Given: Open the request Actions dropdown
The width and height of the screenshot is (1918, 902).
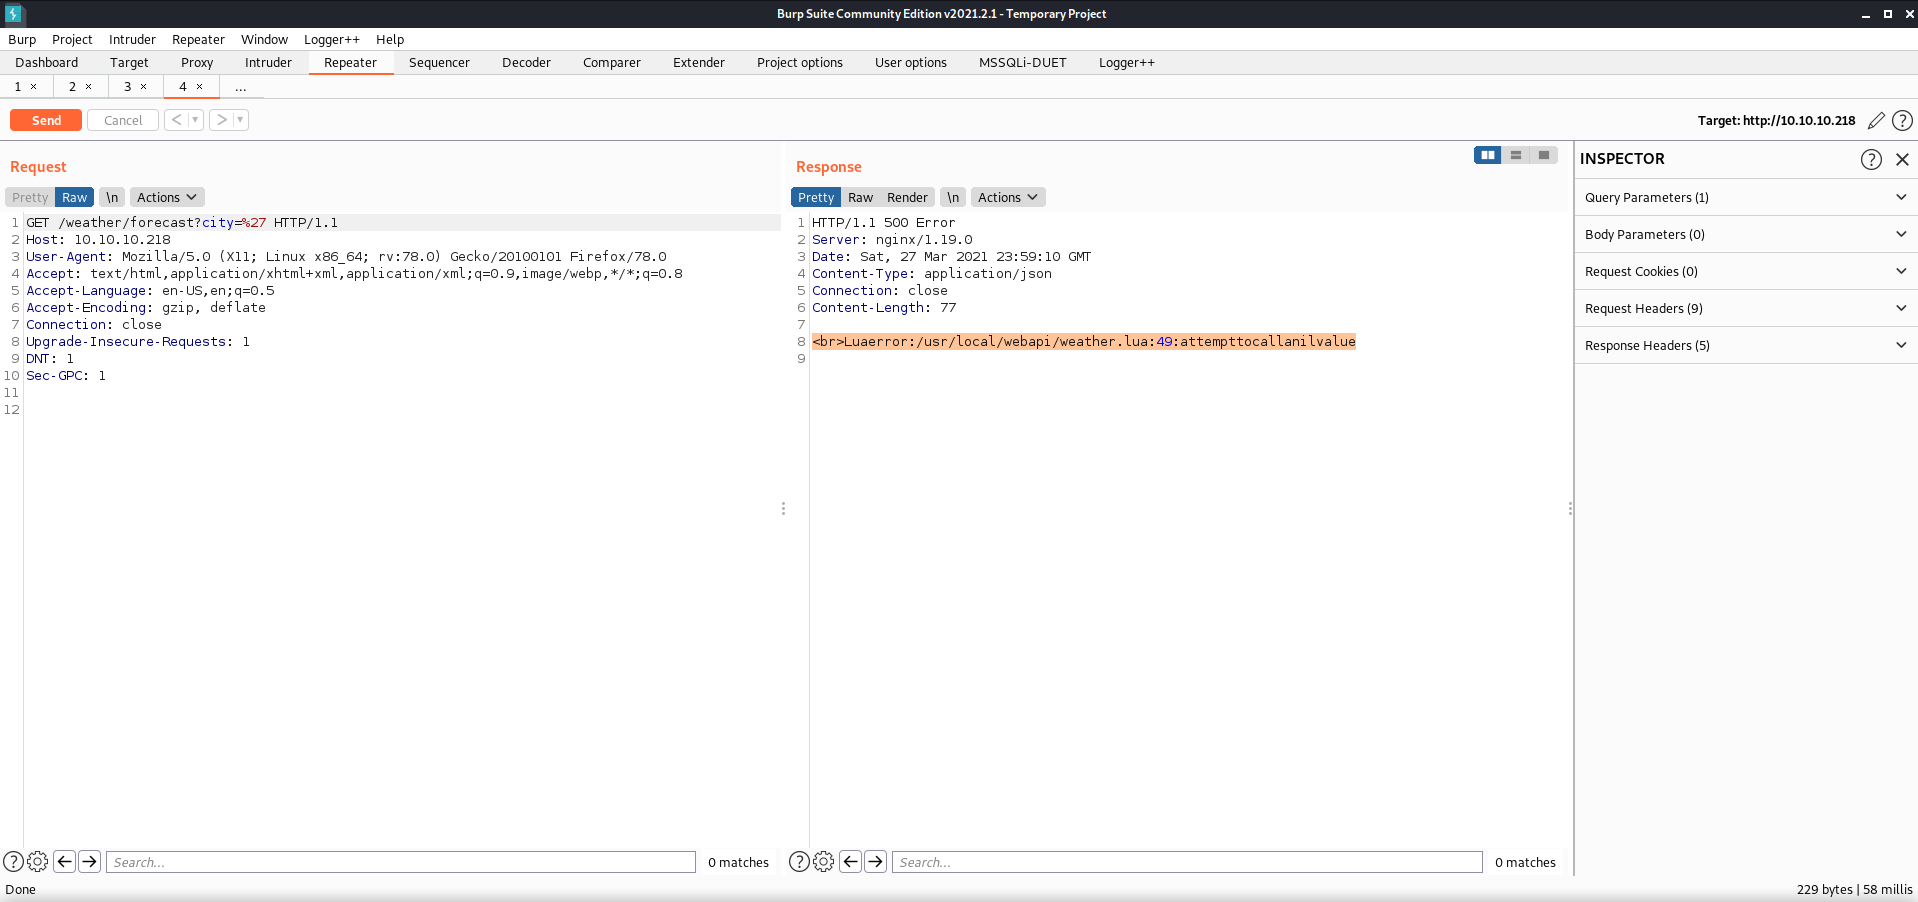Looking at the screenshot, I should click(x=167, y=197).
